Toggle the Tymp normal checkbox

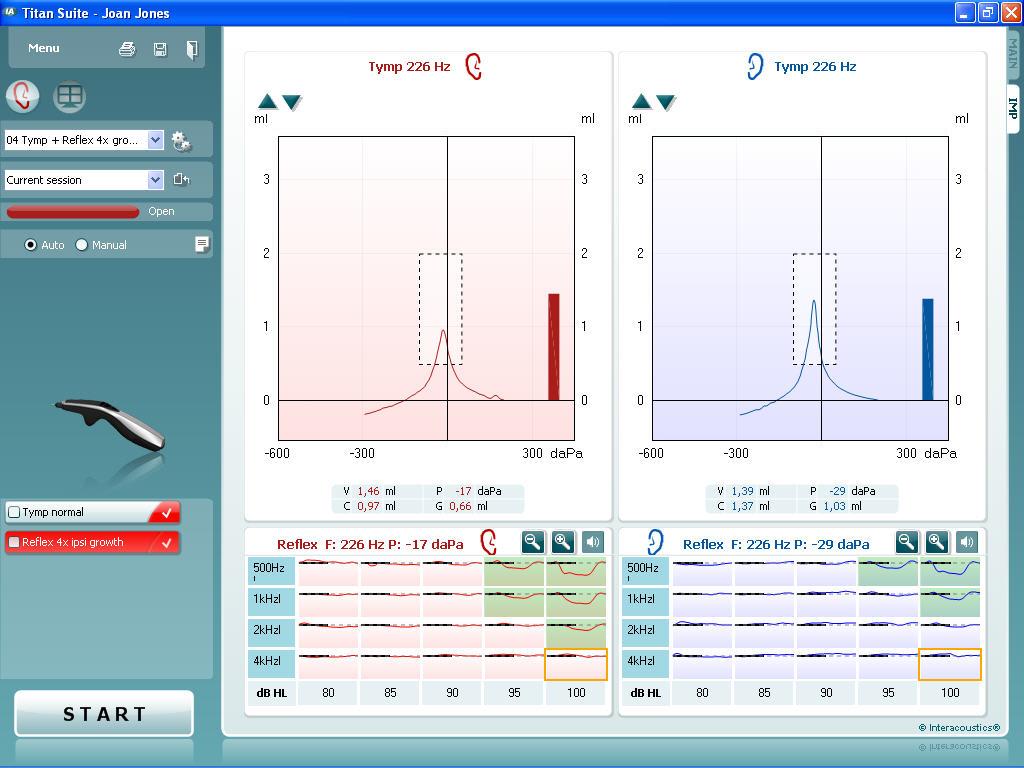pos(14,512)
